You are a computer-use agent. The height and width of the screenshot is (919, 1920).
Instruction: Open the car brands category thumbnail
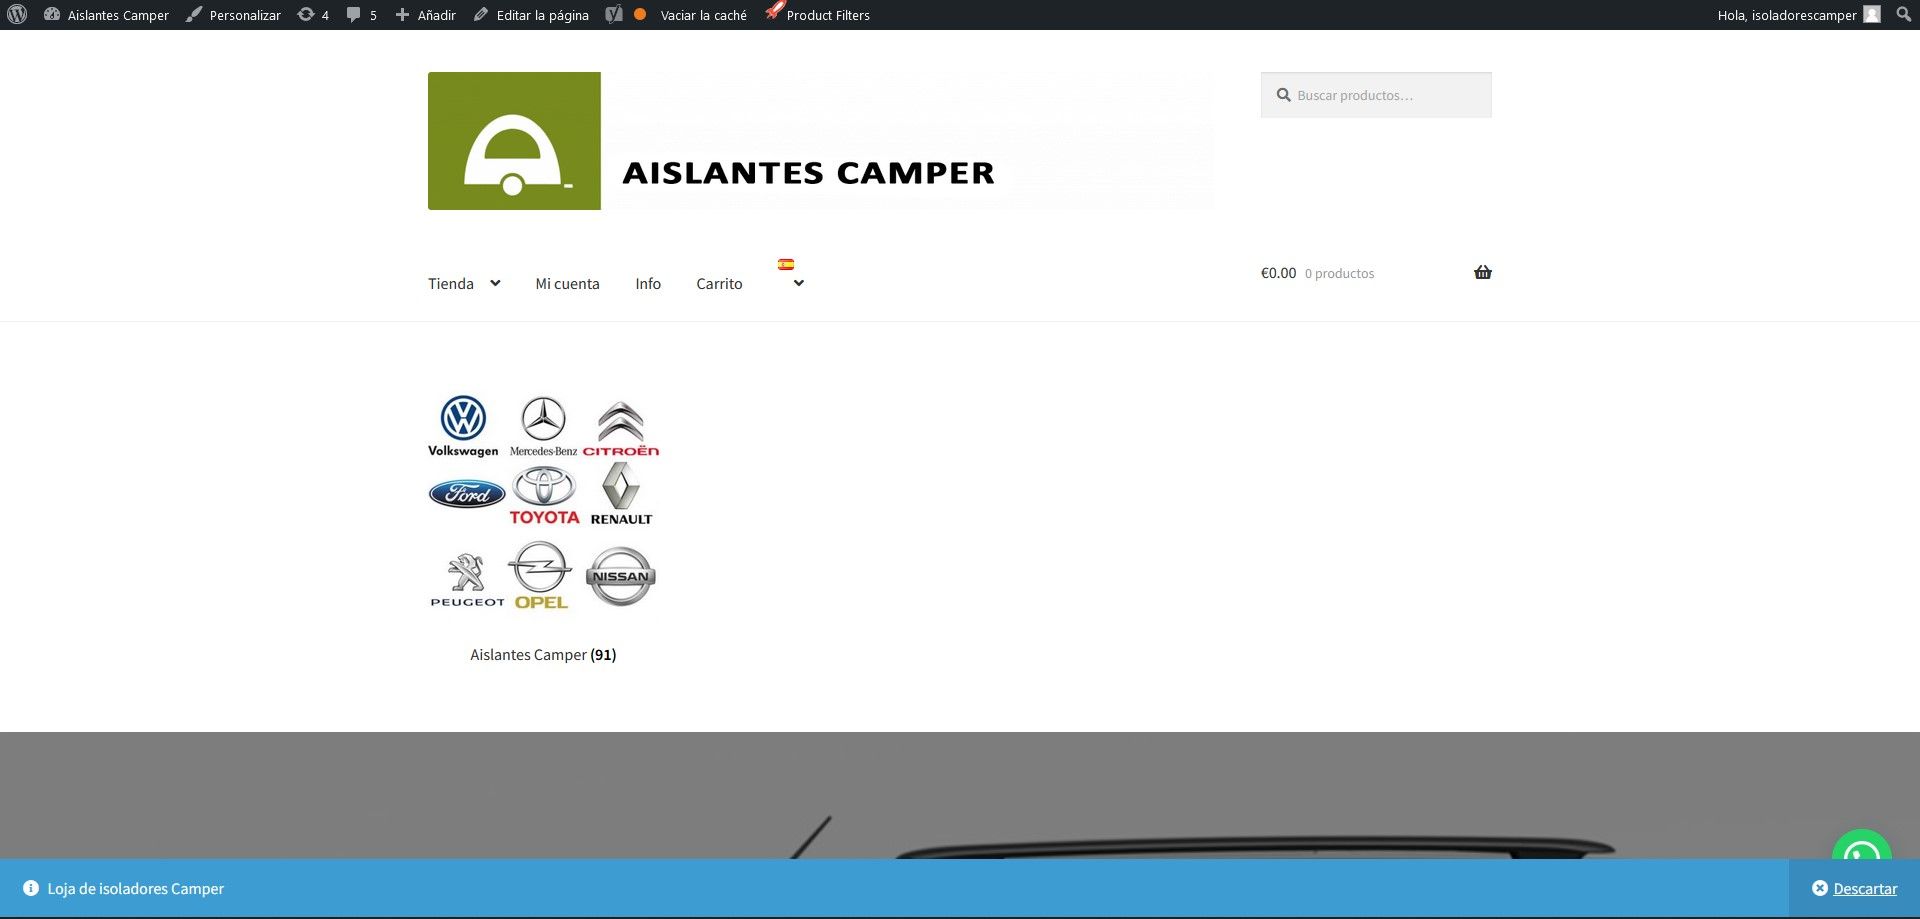pos(543,501)
